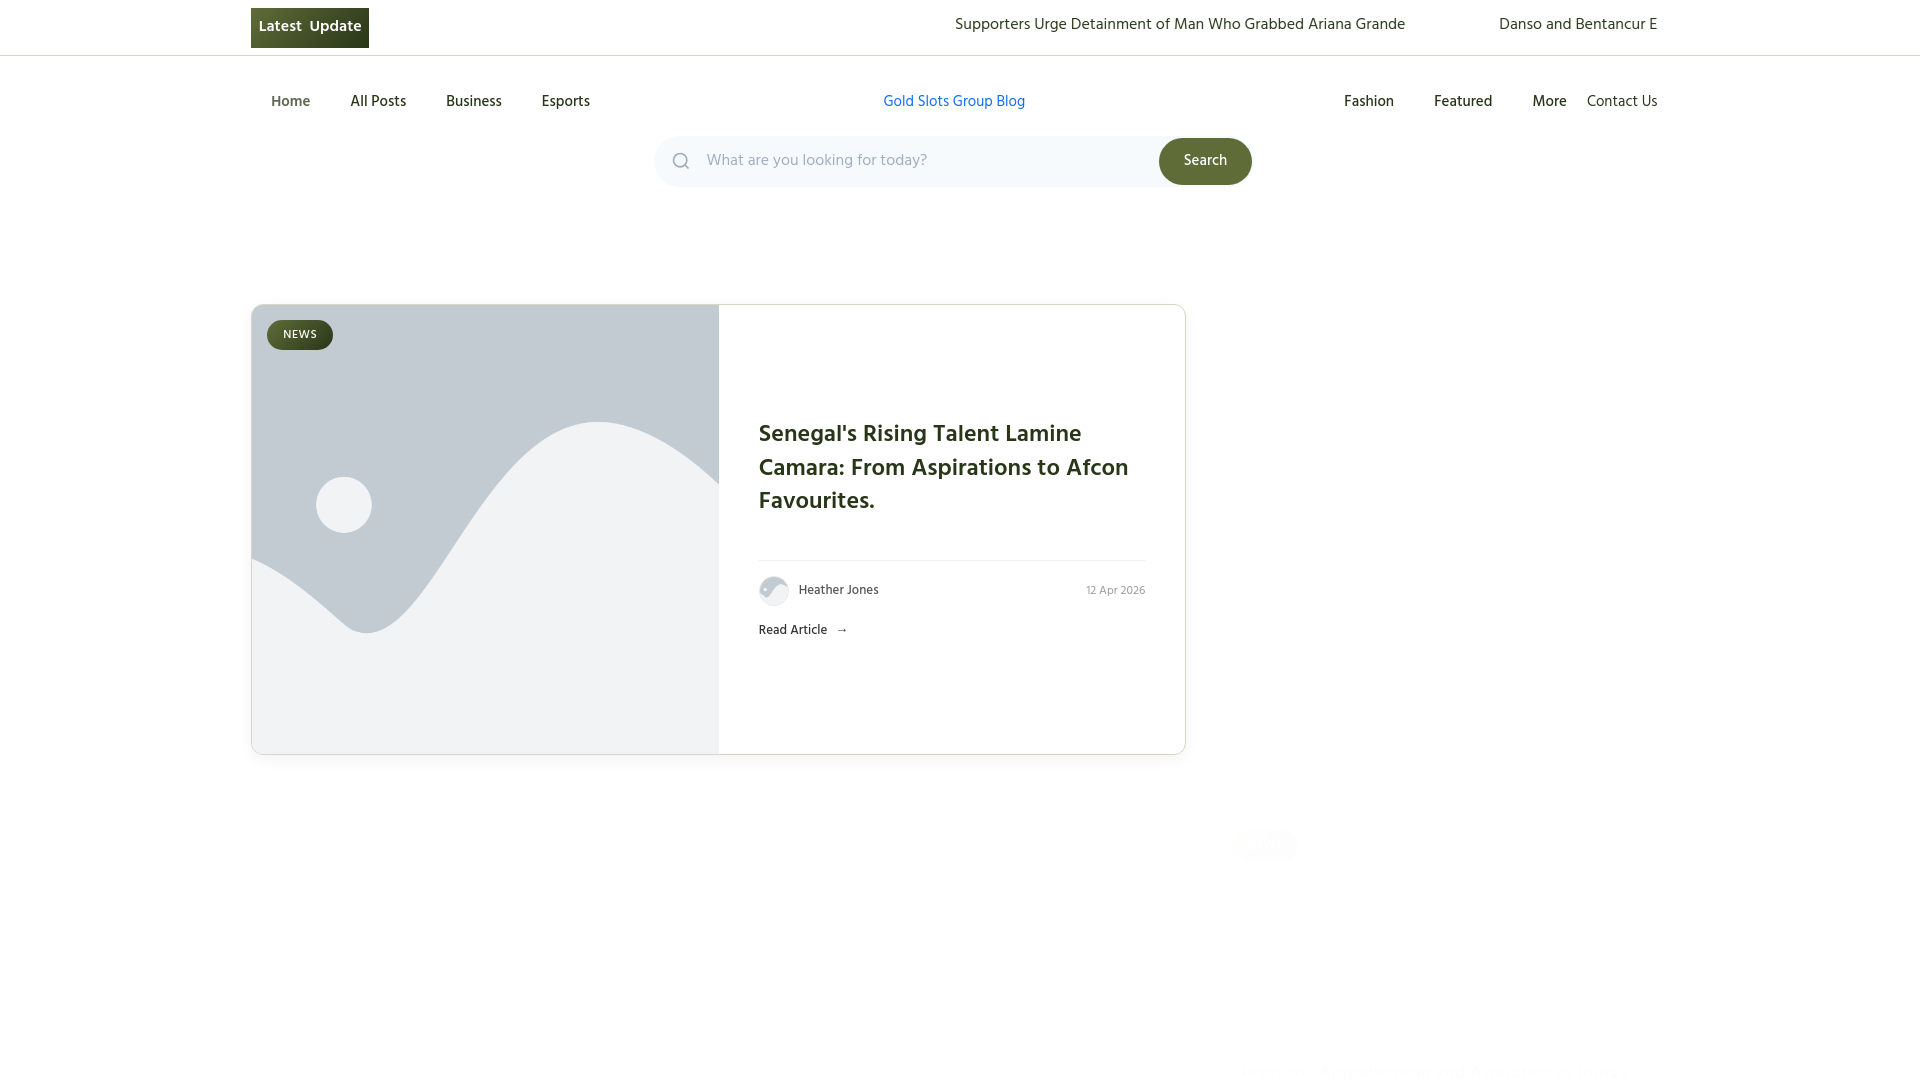Click the NEWS category tag

[300, 335]
